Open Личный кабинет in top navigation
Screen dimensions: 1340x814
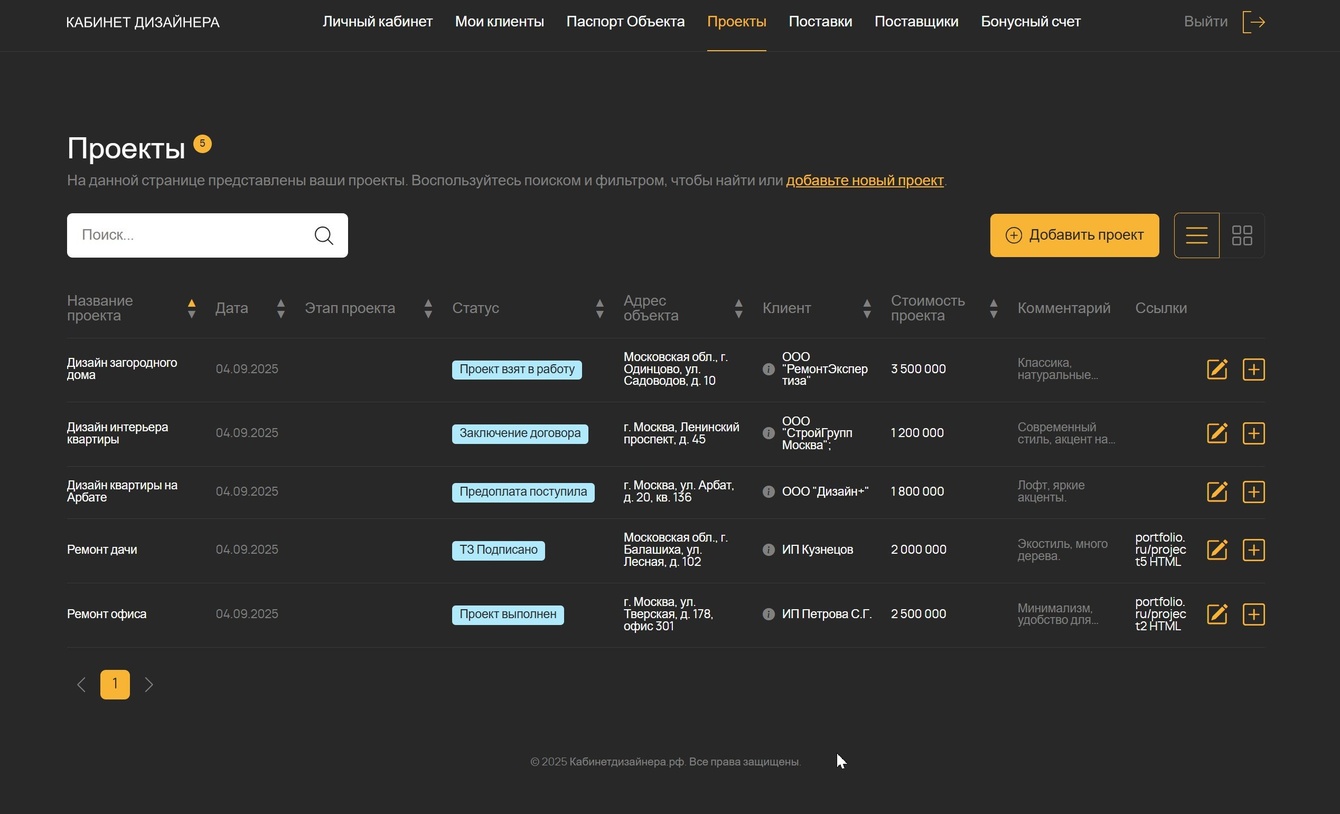(x=378, y=22)
